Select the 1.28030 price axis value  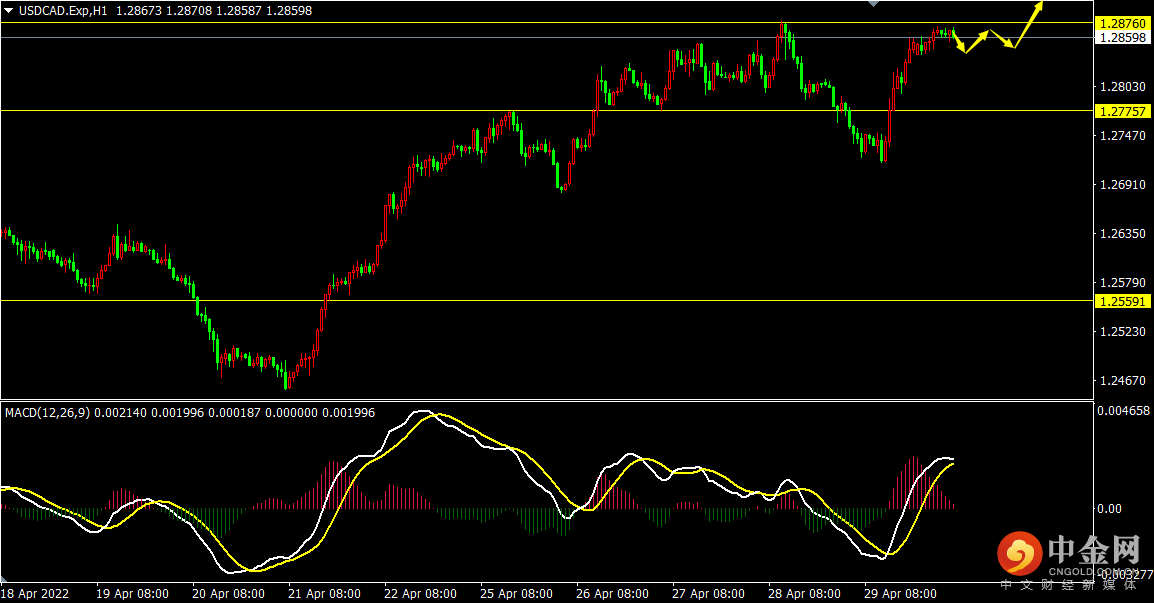point(1122,87)
